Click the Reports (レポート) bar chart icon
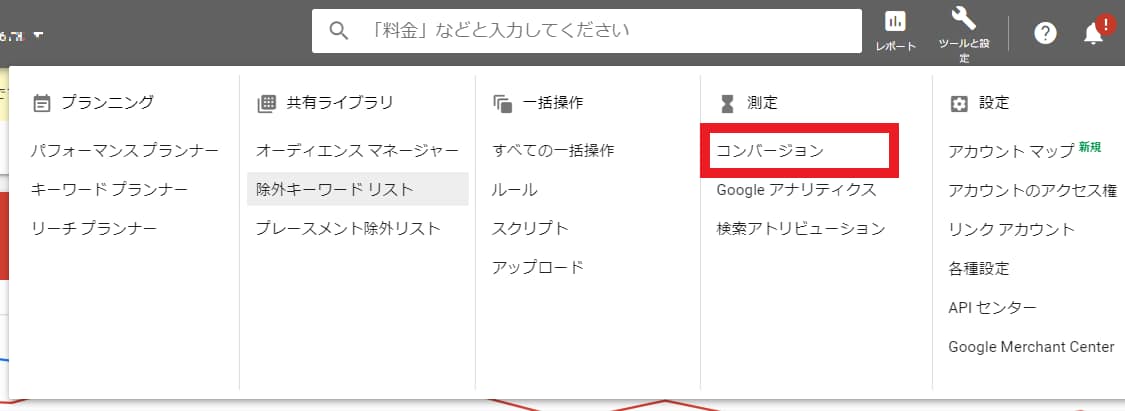Image resolution: width=1125 pixels, height=411 pixels. pyautogui.click(x=895, y=23)
